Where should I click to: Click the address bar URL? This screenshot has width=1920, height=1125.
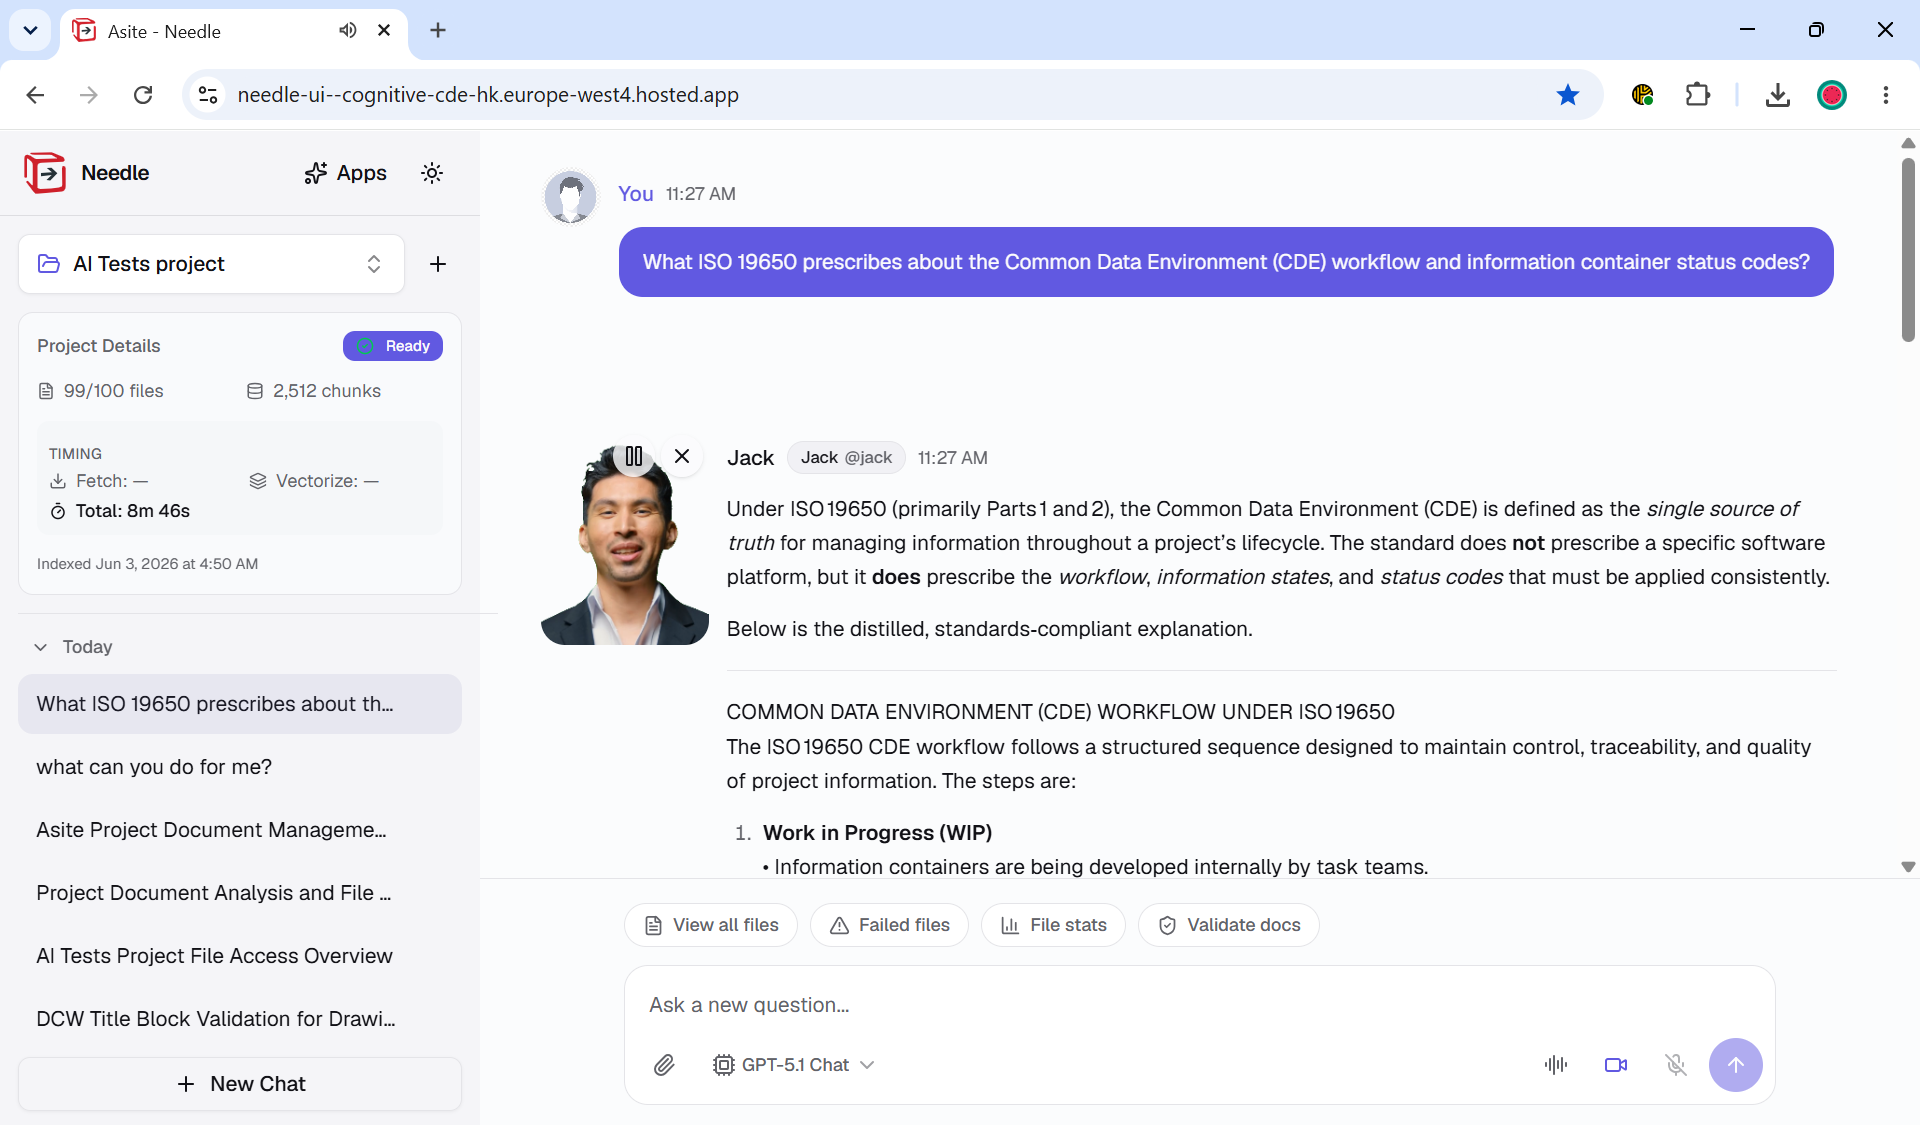pyautogui.click(x=488, y=95)
